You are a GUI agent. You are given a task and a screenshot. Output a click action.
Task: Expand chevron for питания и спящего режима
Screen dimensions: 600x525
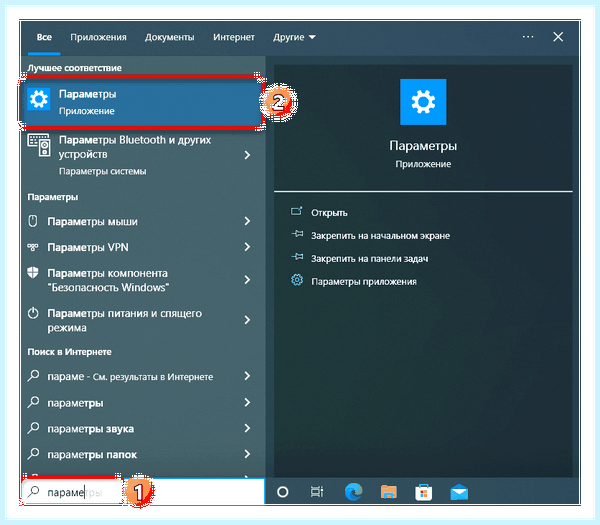point(247,320)
